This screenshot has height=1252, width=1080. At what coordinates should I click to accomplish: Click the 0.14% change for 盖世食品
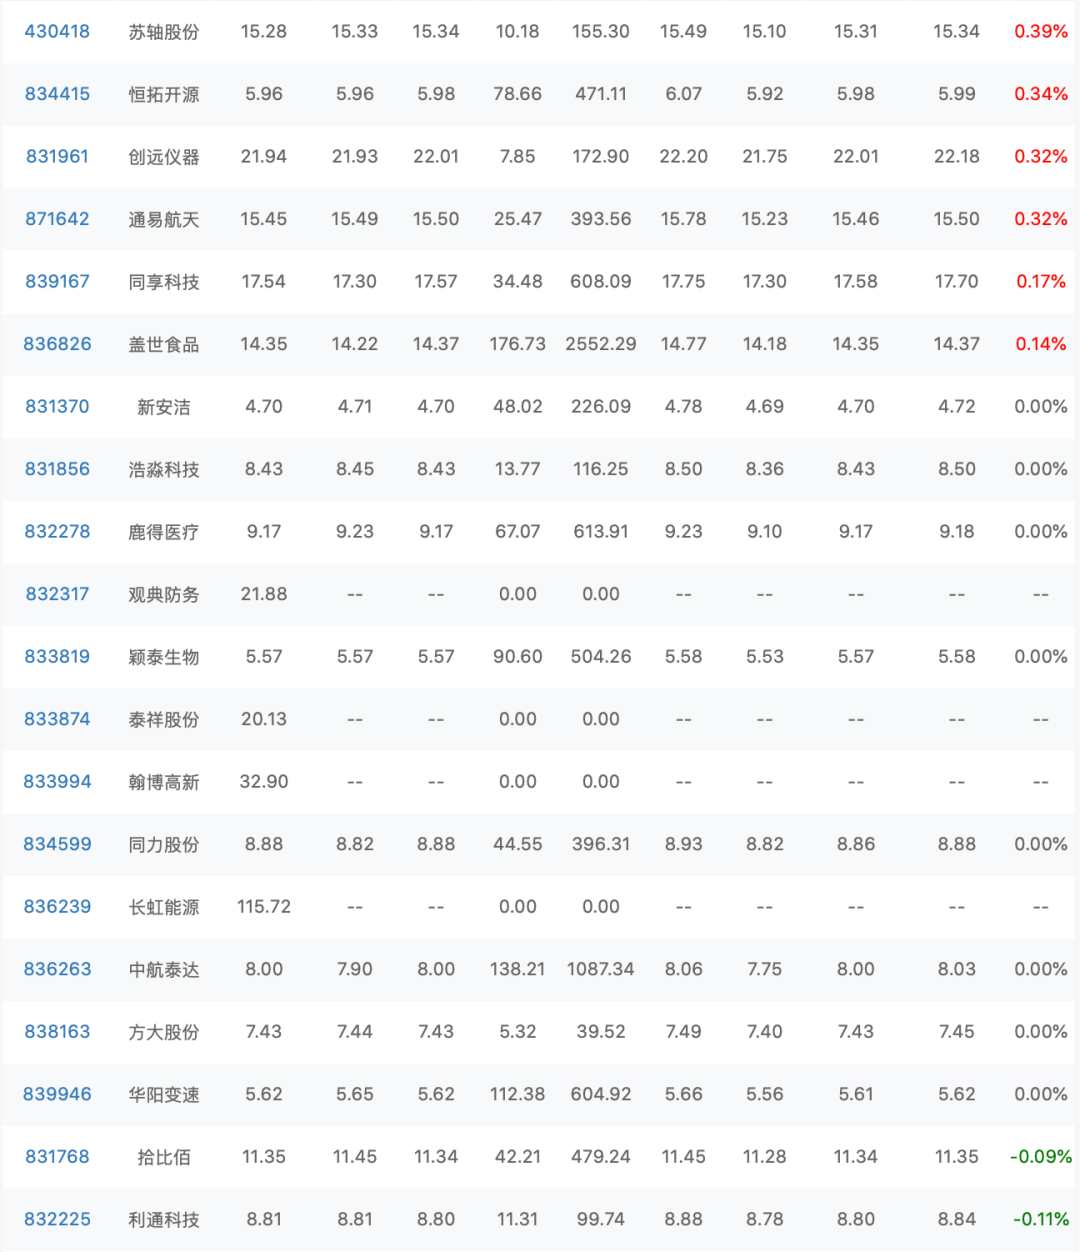point(1041,344)
